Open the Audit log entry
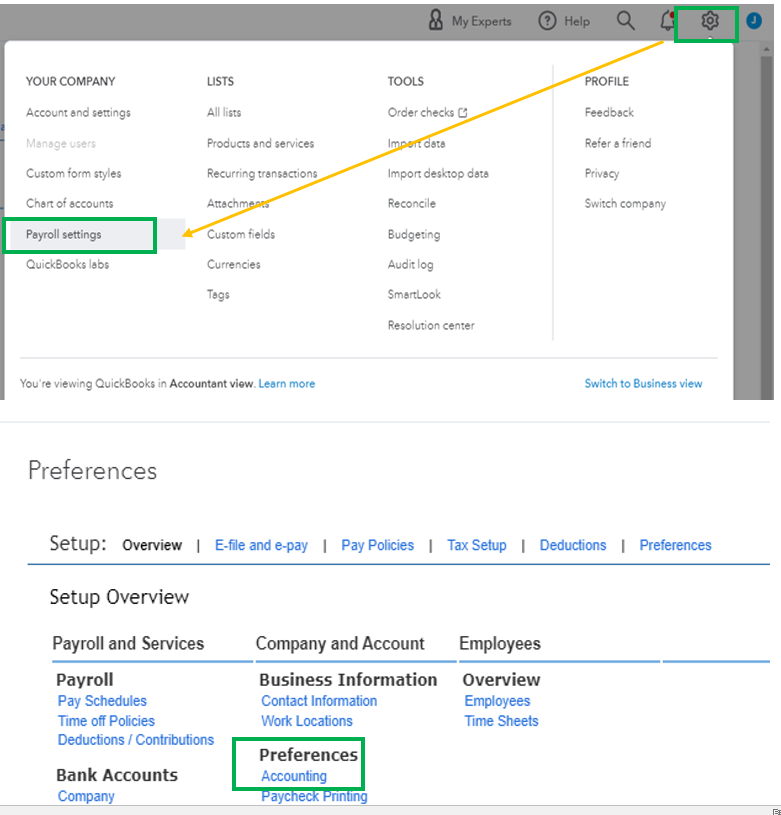The width and height of the screenshot is (781, 815). coord(411,264)
